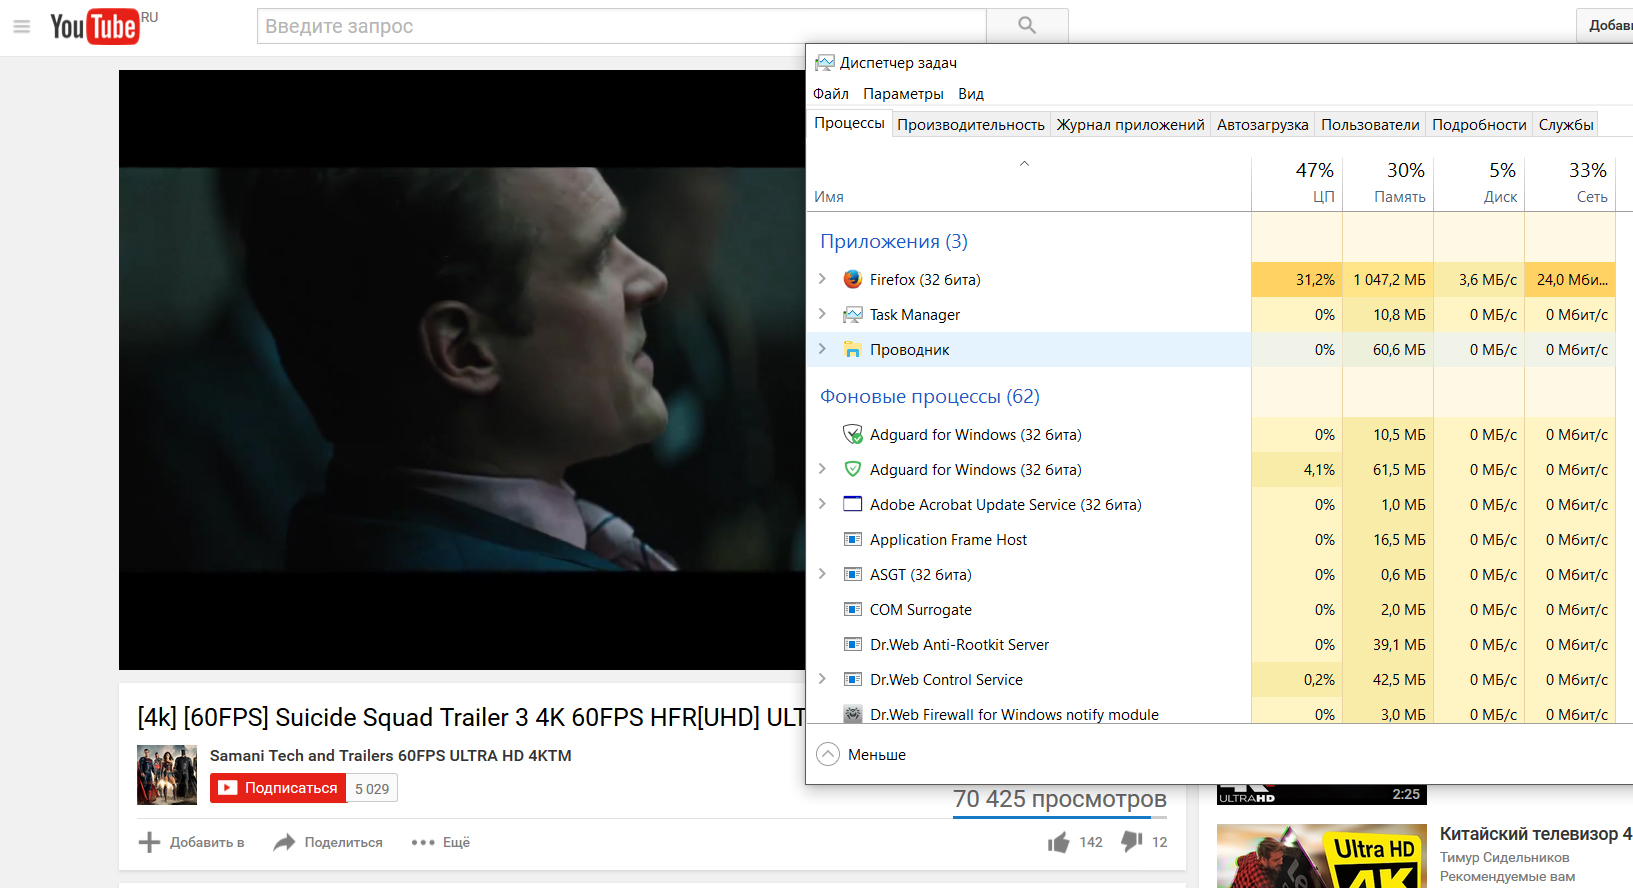Click the Task Manager title bar icon
This screenshot has width=1633, height=888.
point(824,62)
